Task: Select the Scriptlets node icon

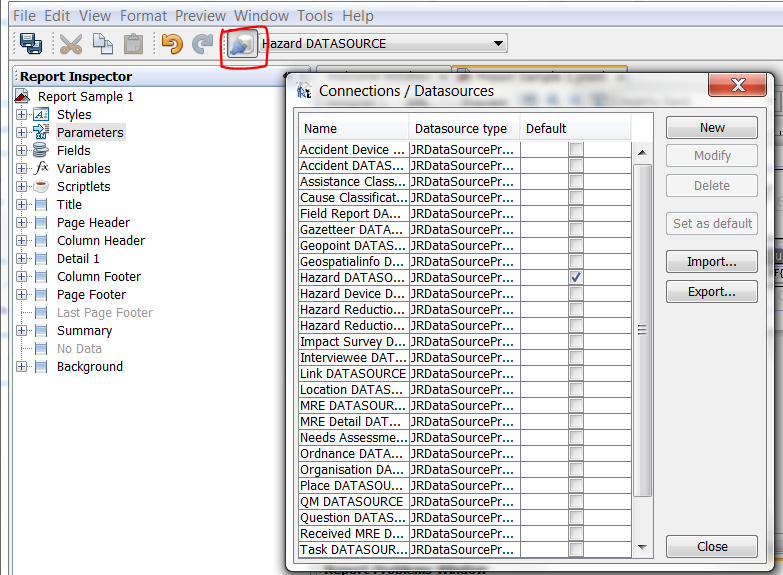Action: (41, 187)
